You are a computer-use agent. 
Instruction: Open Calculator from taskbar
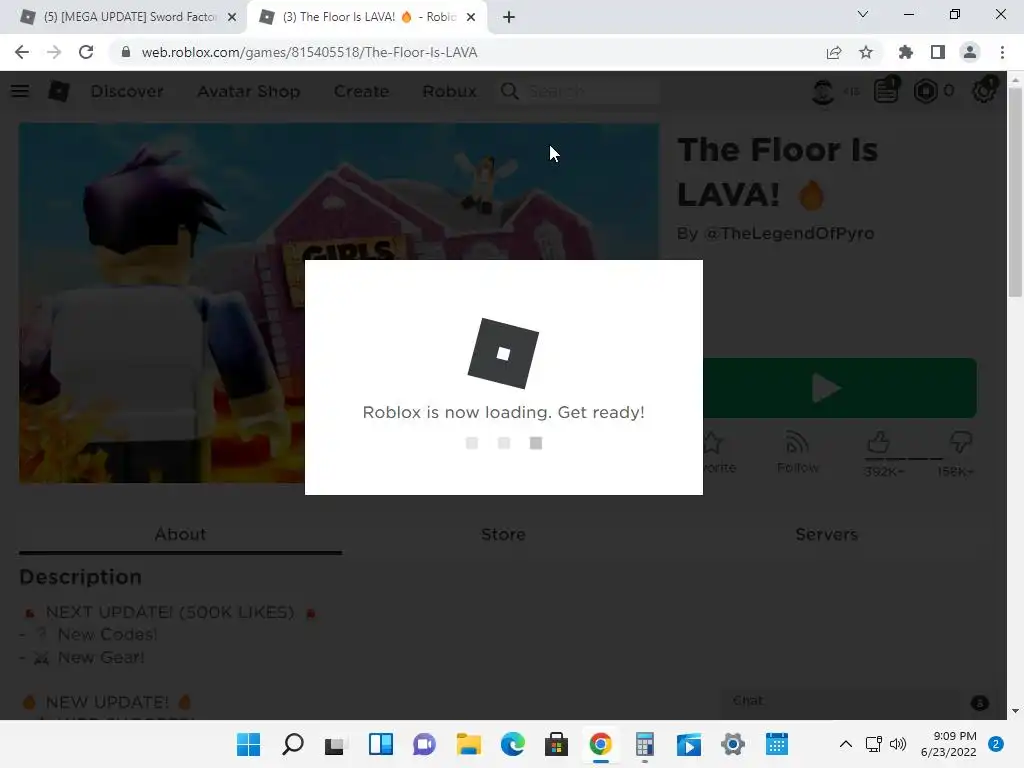pos(645,744)
